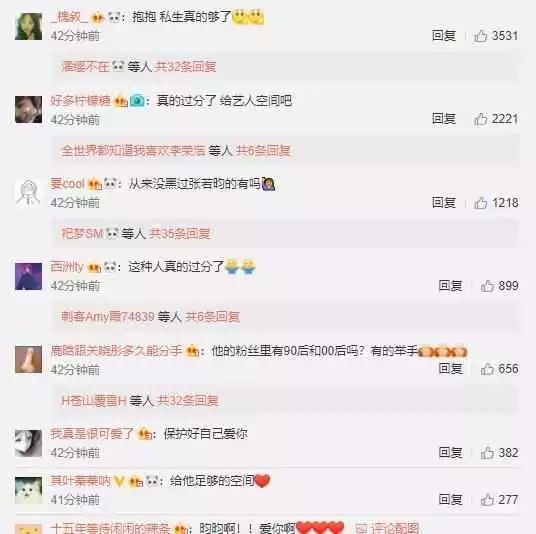Open the white cat avatar profile
Image resolution: width=536 pixels, height=534 pixels.
tap(28, 491)
